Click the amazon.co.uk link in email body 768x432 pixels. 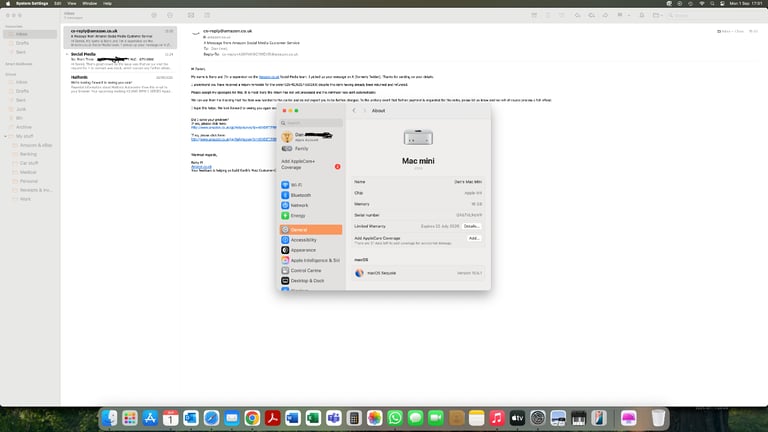[269, 77]
